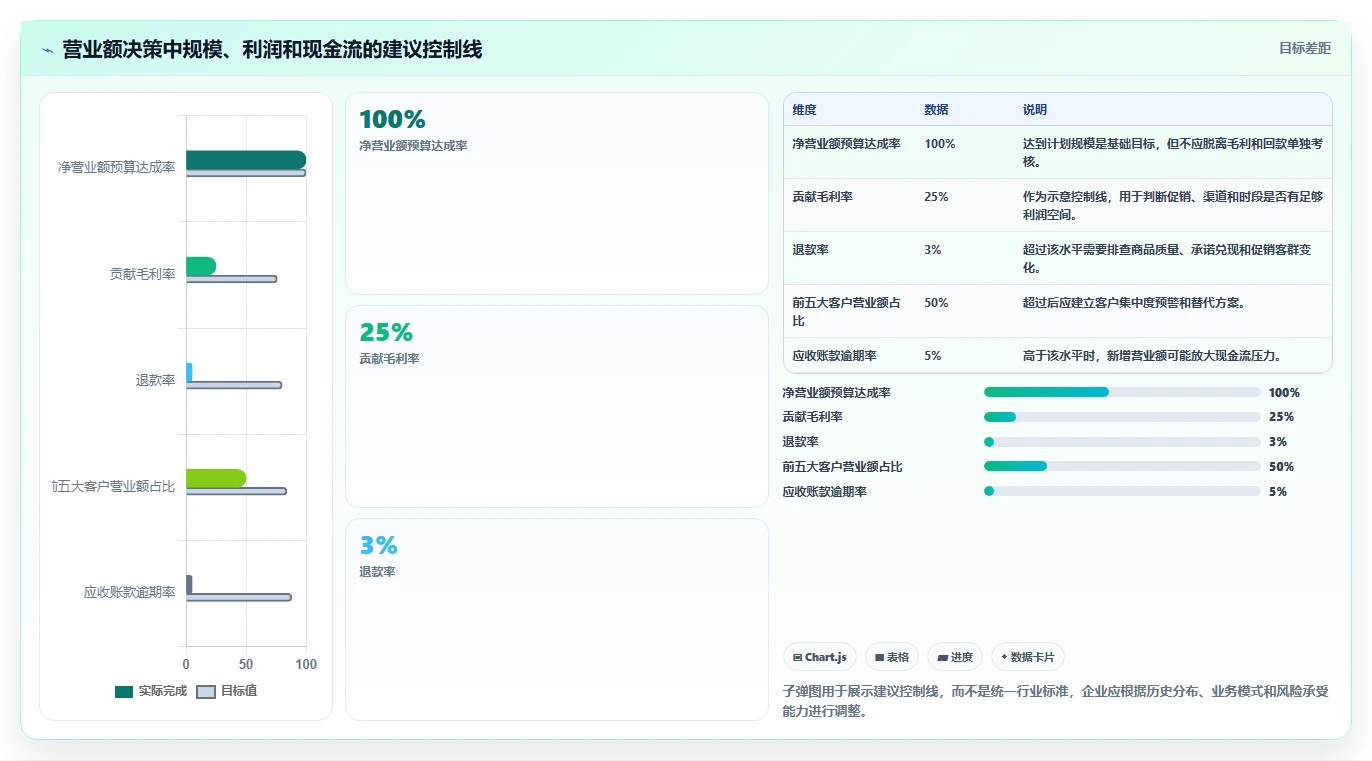The image size is (1372, 761).
Task: Click the 表格 tag icon
Action: (x=879, y=658)
